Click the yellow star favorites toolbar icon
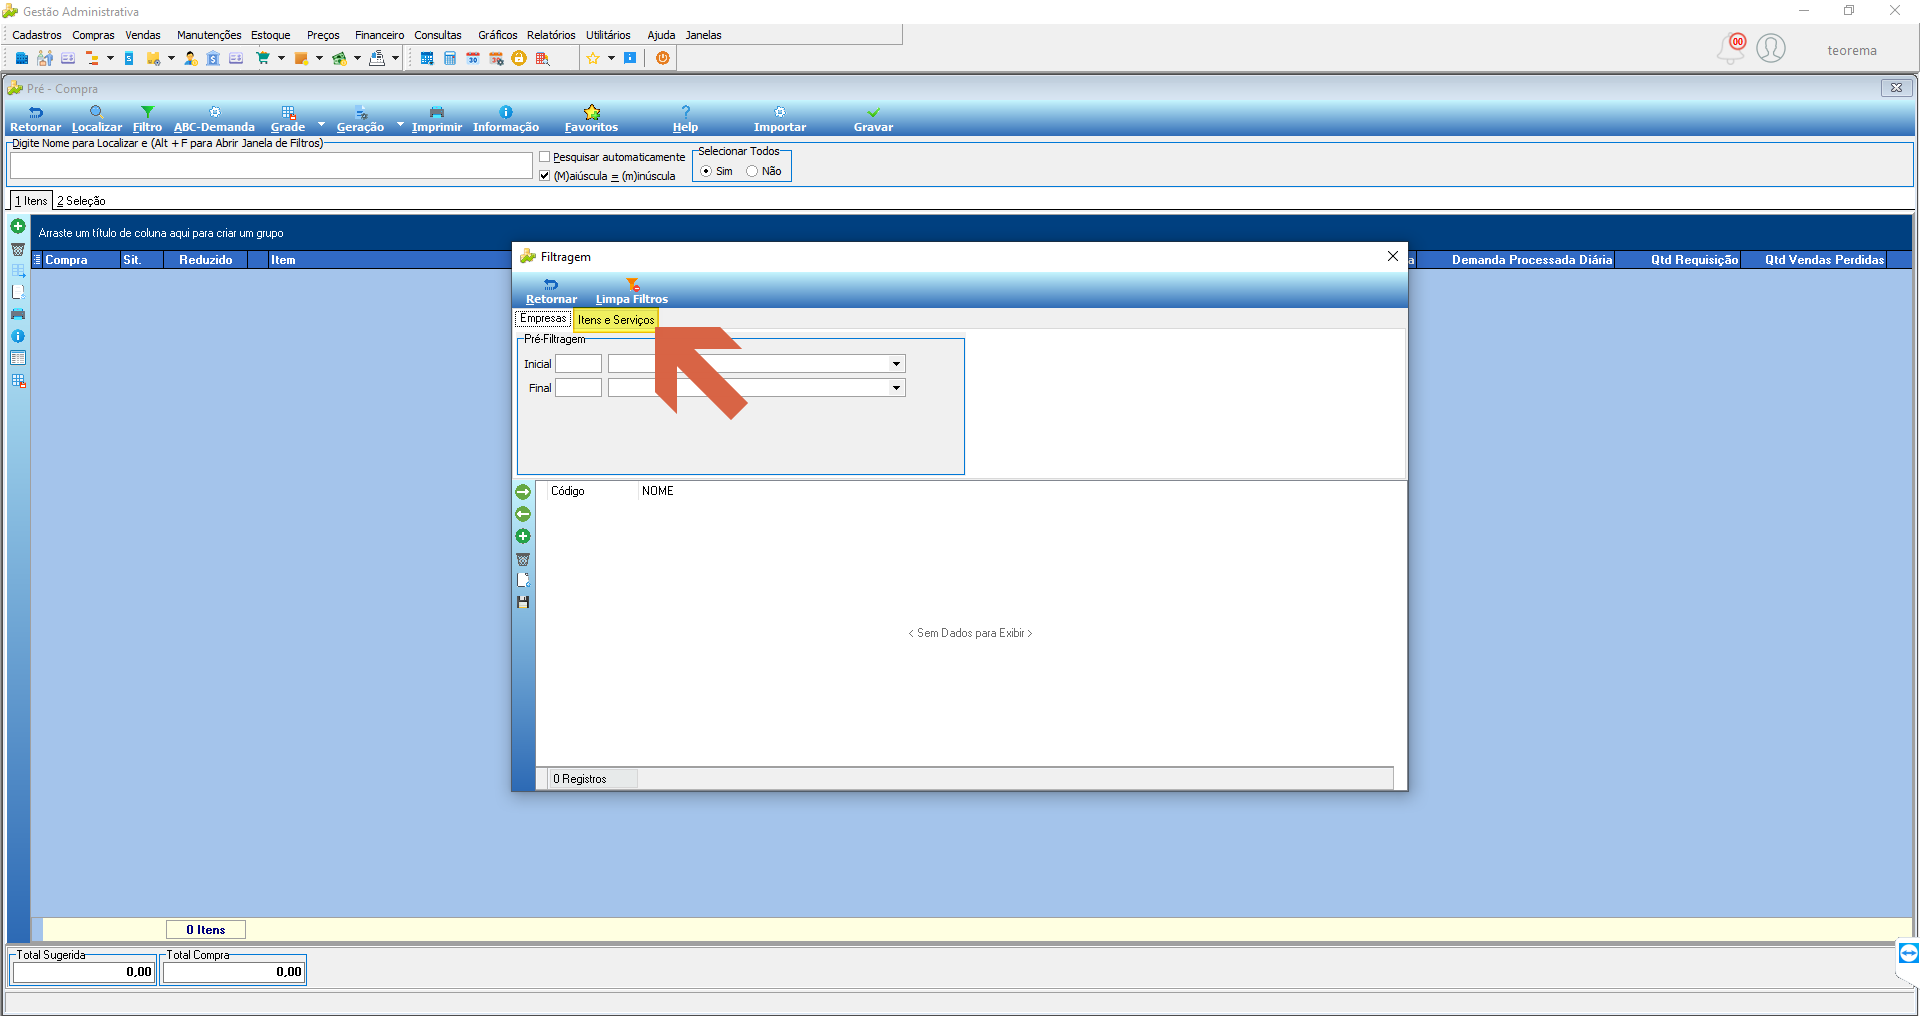 pyautogui.click(x=593, y=58)
